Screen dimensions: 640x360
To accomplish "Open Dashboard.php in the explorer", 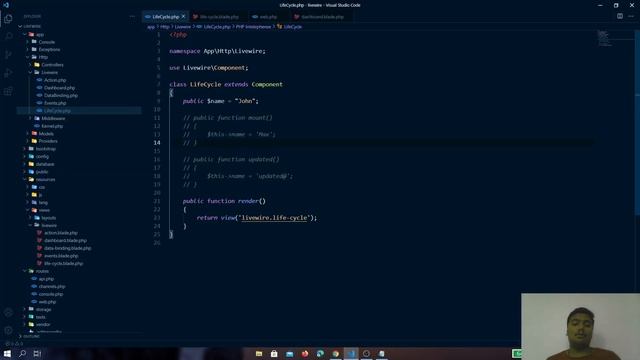I will pyautogui.click(x=59, y=88).
